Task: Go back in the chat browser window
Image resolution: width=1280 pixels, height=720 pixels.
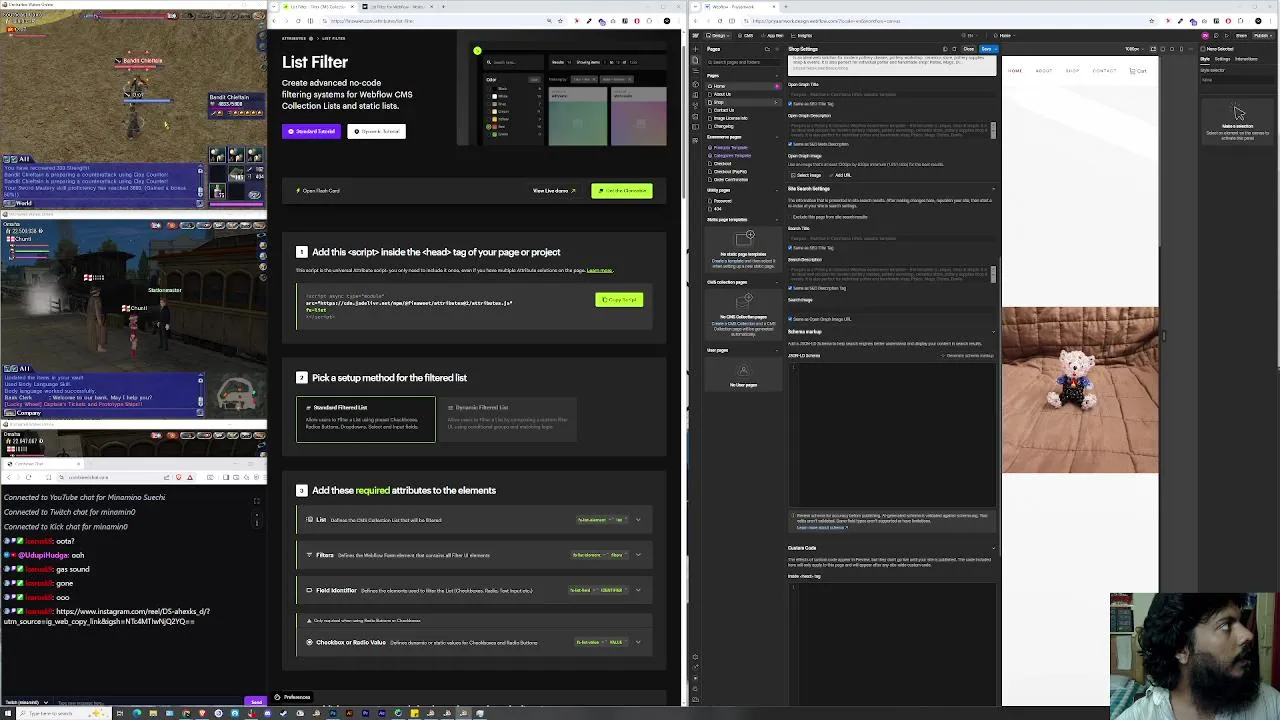Action: 9,477
